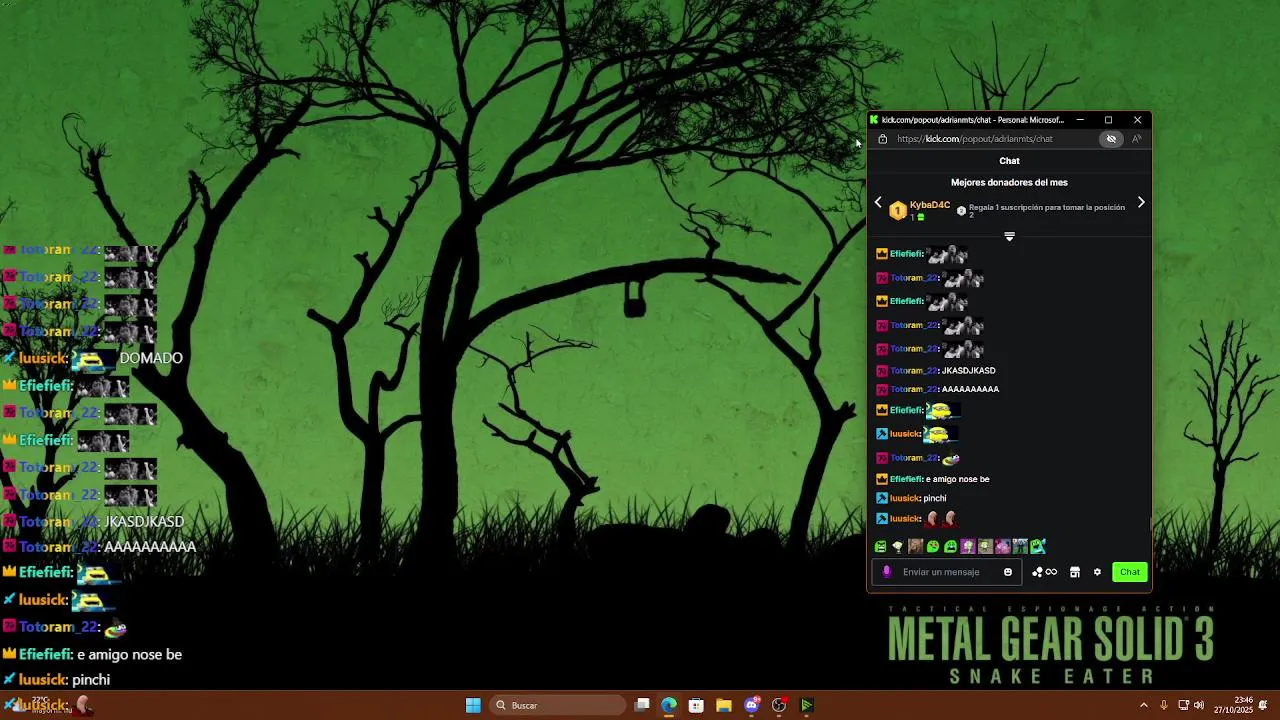Click luusick username on the 'pinchi' message

(905, 498)
